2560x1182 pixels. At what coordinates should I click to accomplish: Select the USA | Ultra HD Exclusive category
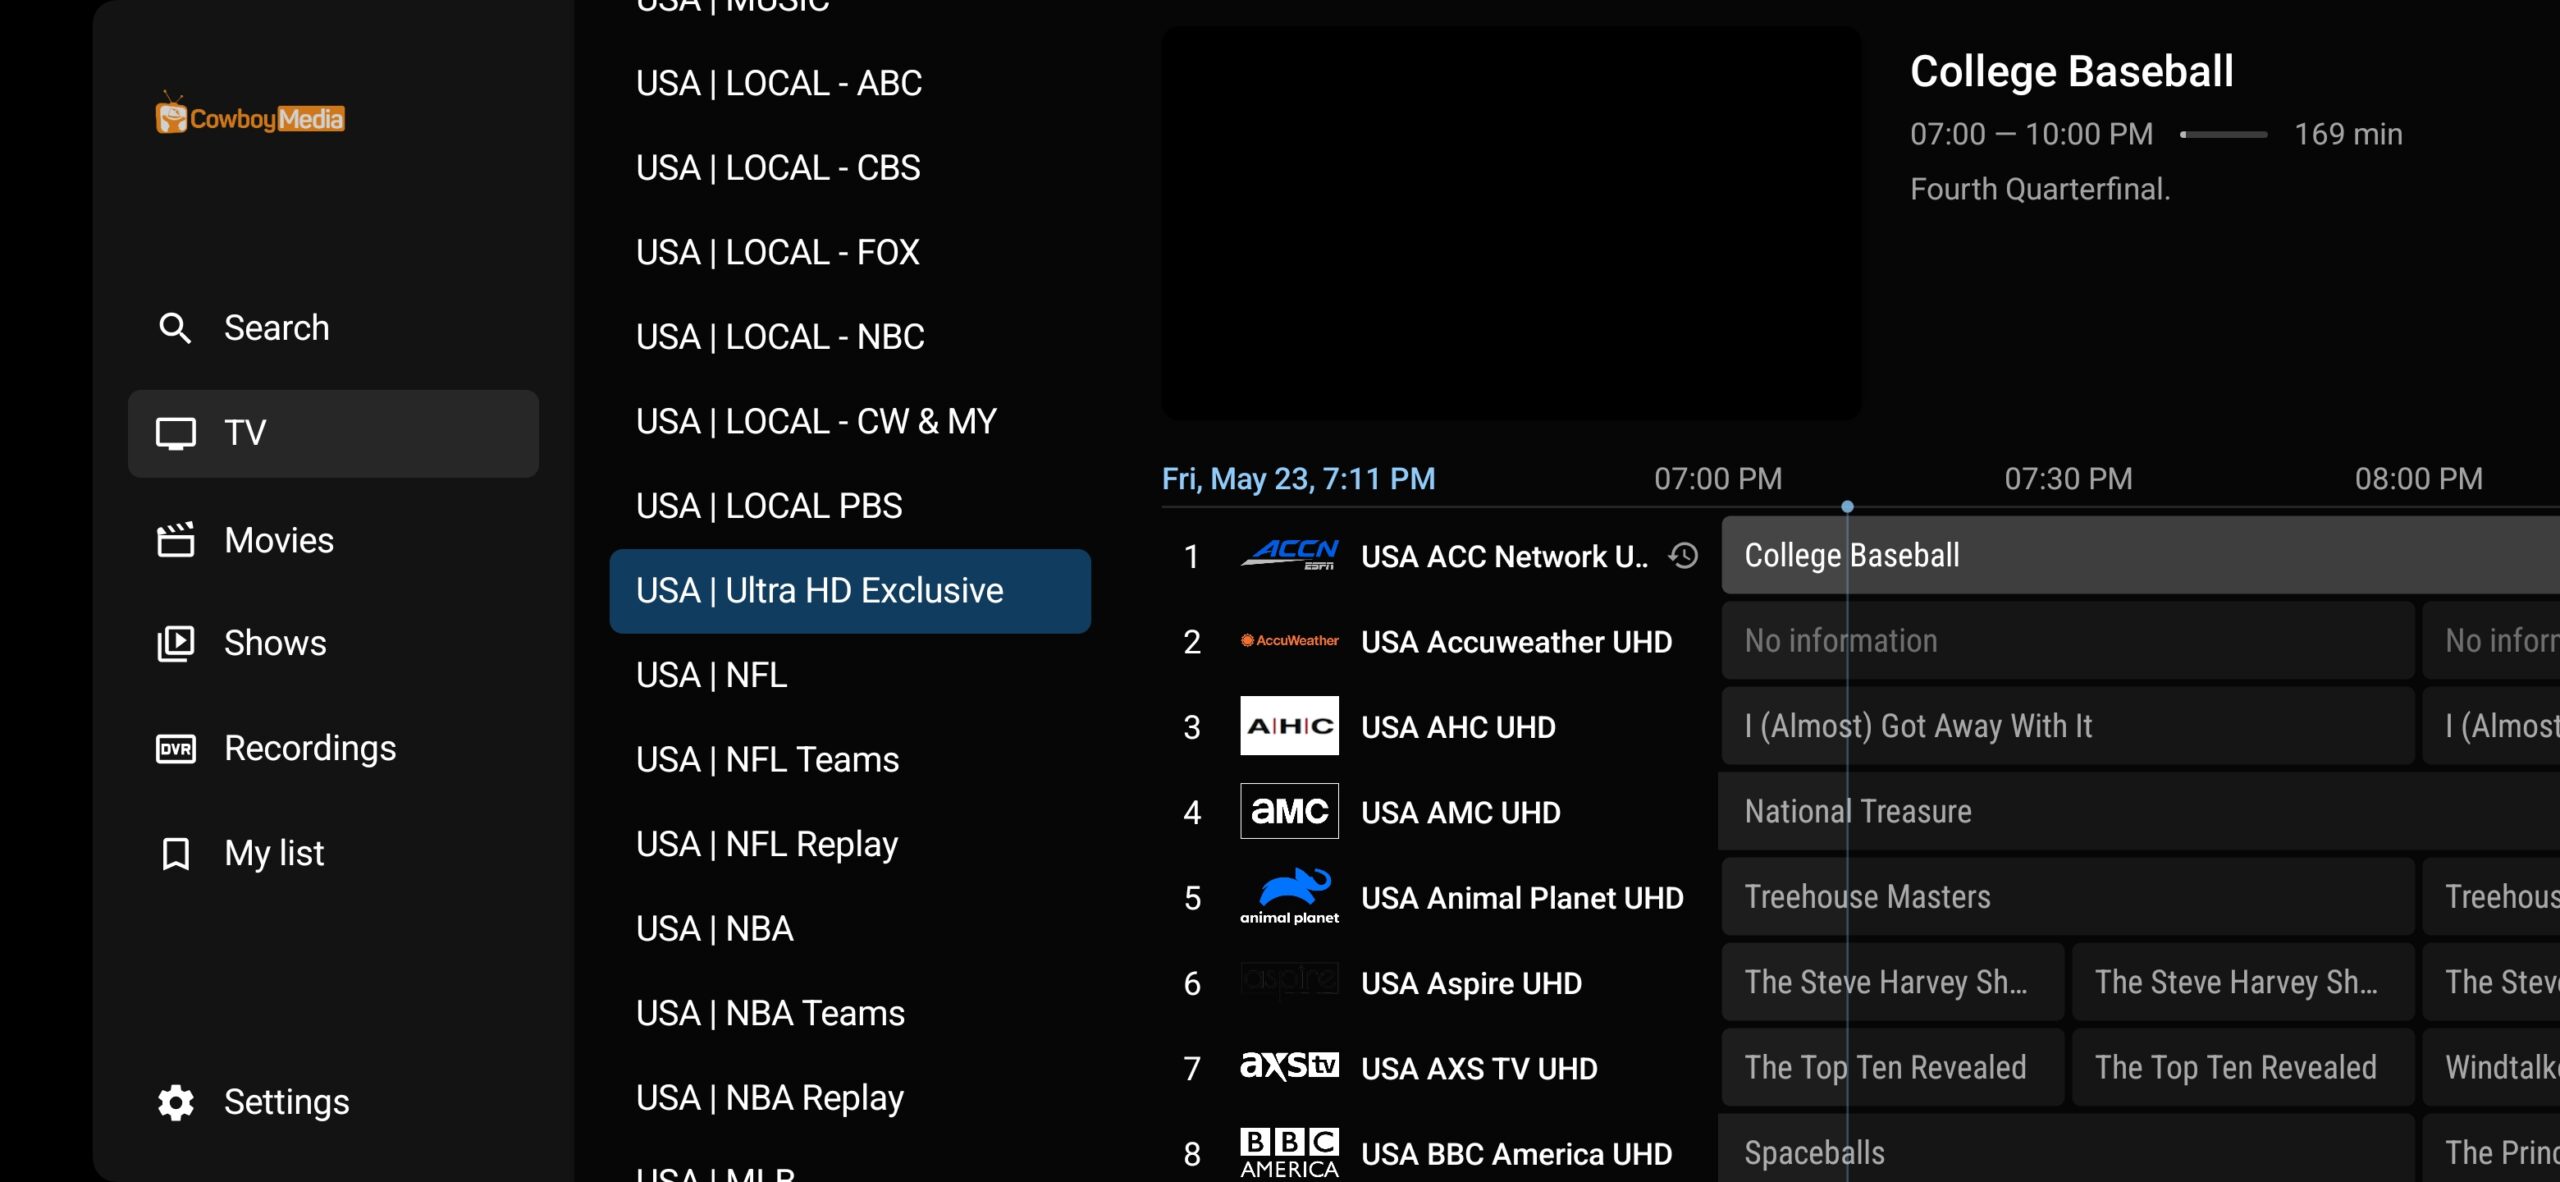pyautogui.click(x=850, y=591)
